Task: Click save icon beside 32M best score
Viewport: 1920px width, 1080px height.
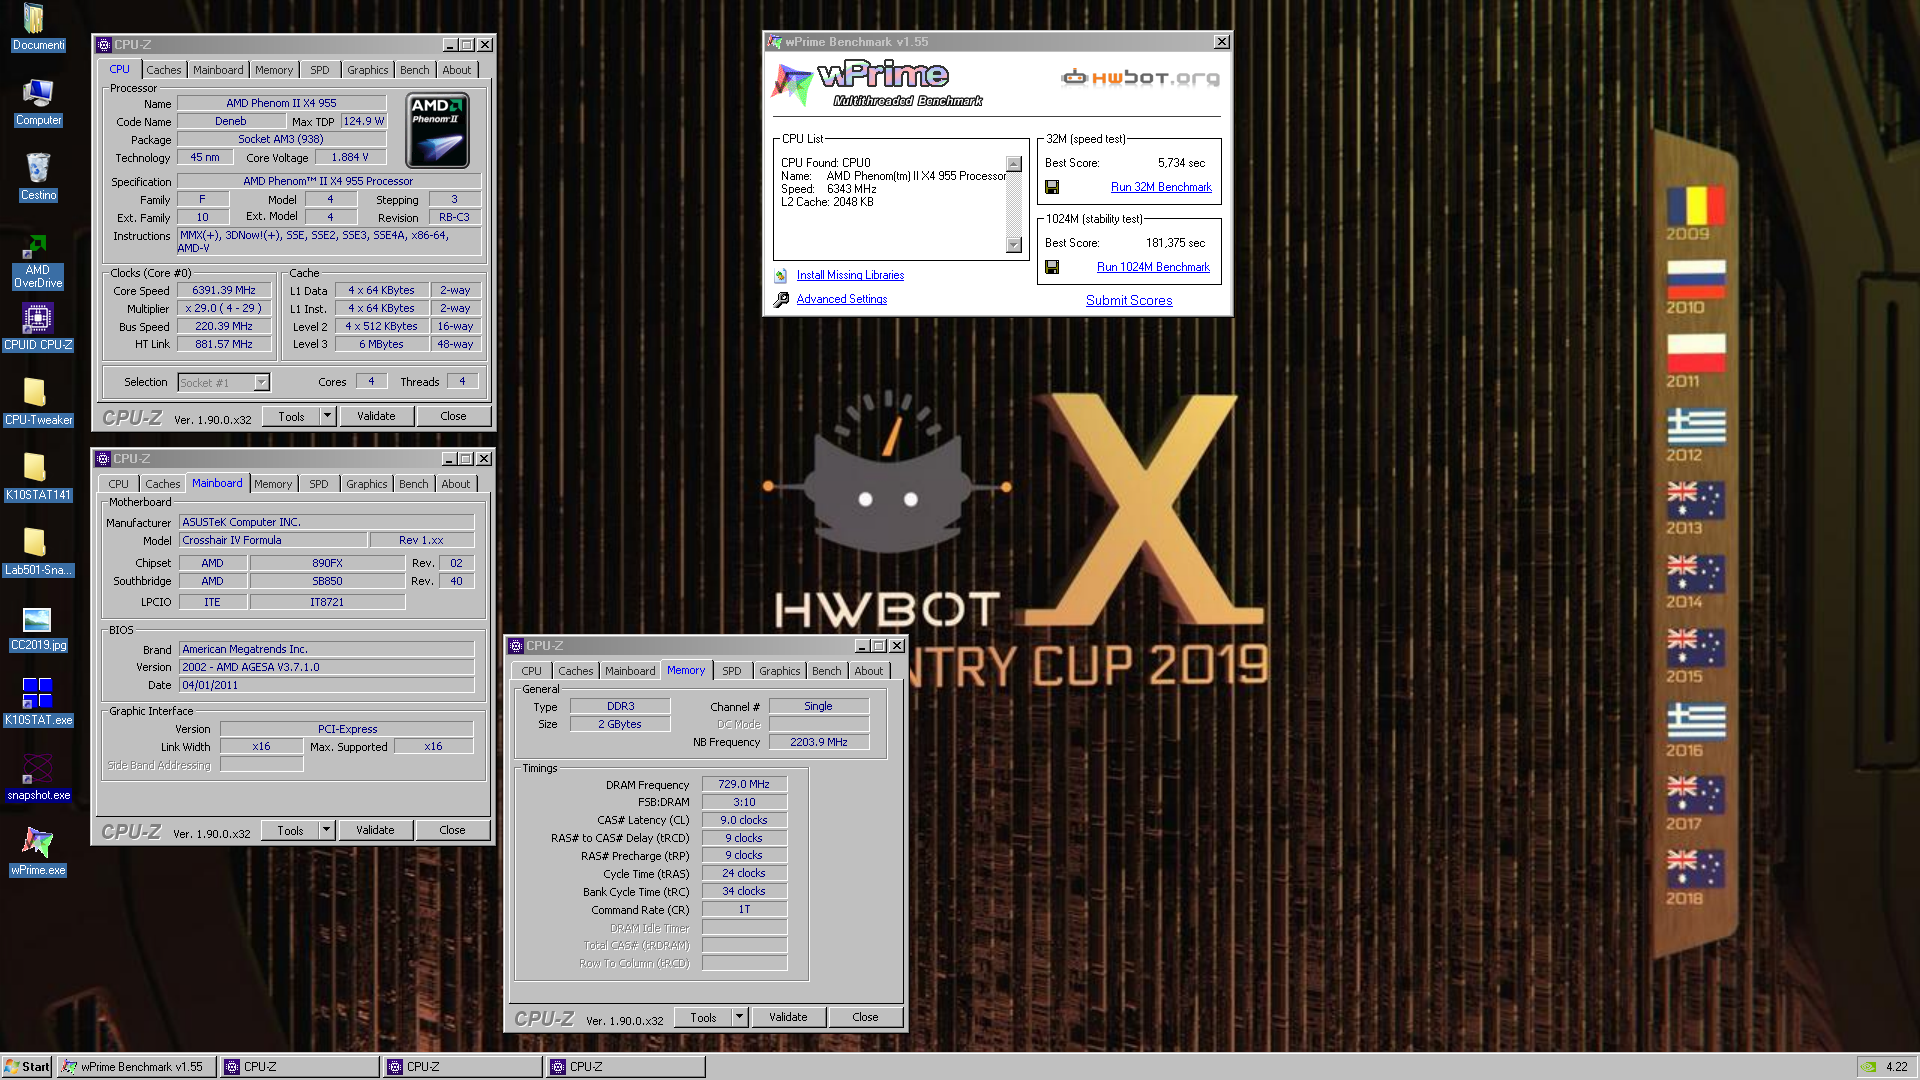Action: tap(1052, 187)
